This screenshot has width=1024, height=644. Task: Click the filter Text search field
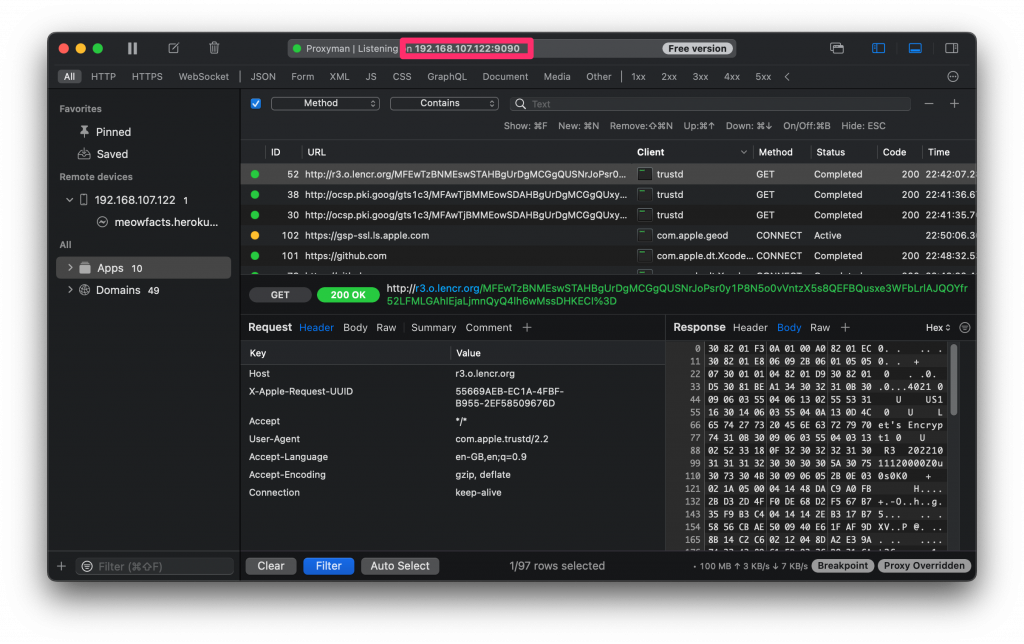click(712, 104)
